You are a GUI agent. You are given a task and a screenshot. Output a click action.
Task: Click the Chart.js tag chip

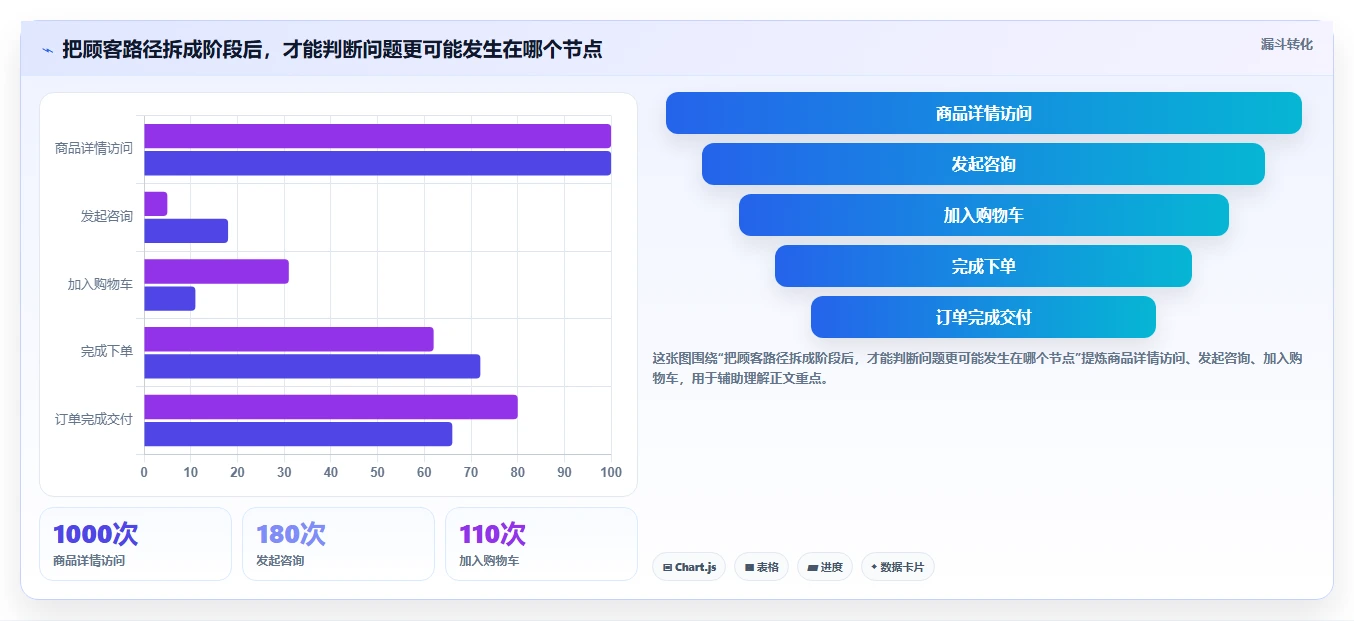(689, 567)
